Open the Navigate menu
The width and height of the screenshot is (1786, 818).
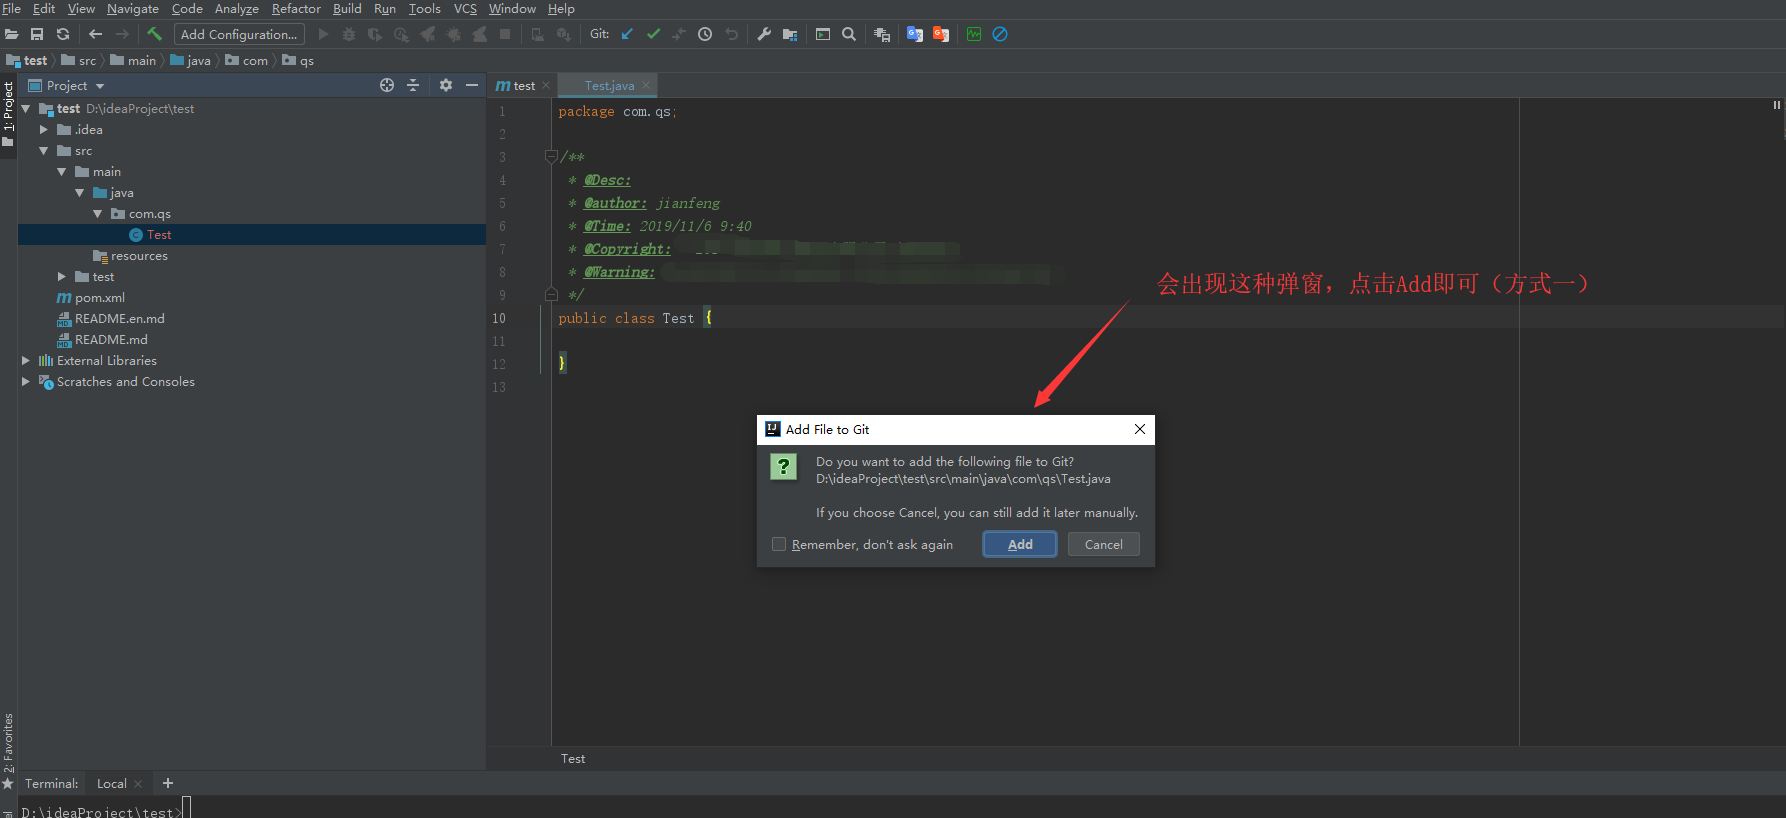tap(133, 9)
